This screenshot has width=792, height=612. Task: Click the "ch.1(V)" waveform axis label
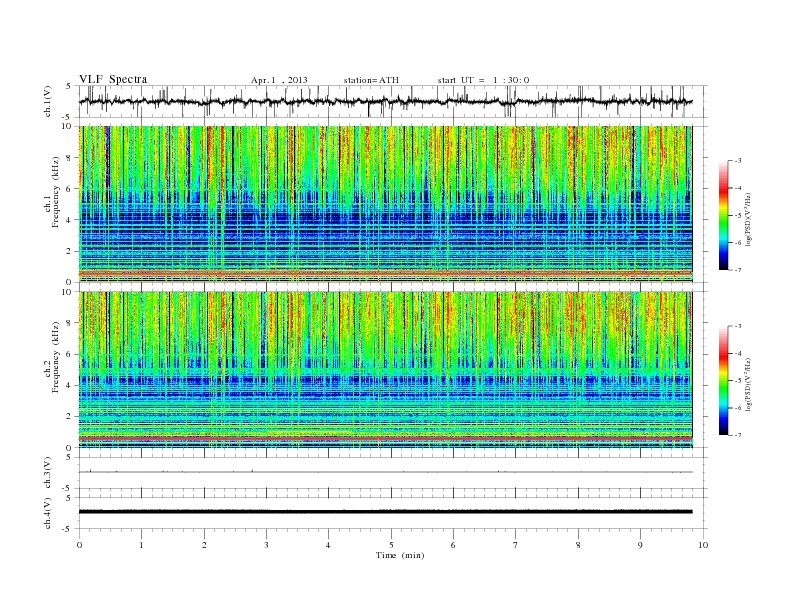tap(48, 101)
